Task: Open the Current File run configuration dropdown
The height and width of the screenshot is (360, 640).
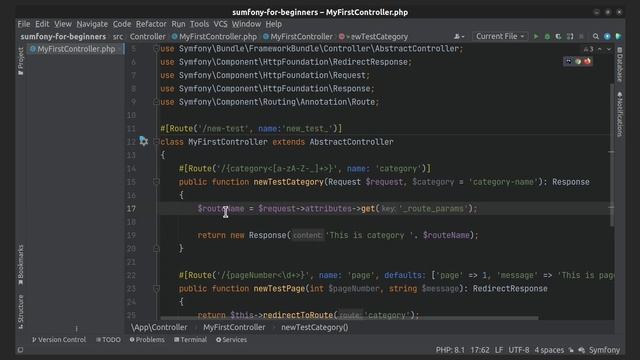Action: (500, 36)
